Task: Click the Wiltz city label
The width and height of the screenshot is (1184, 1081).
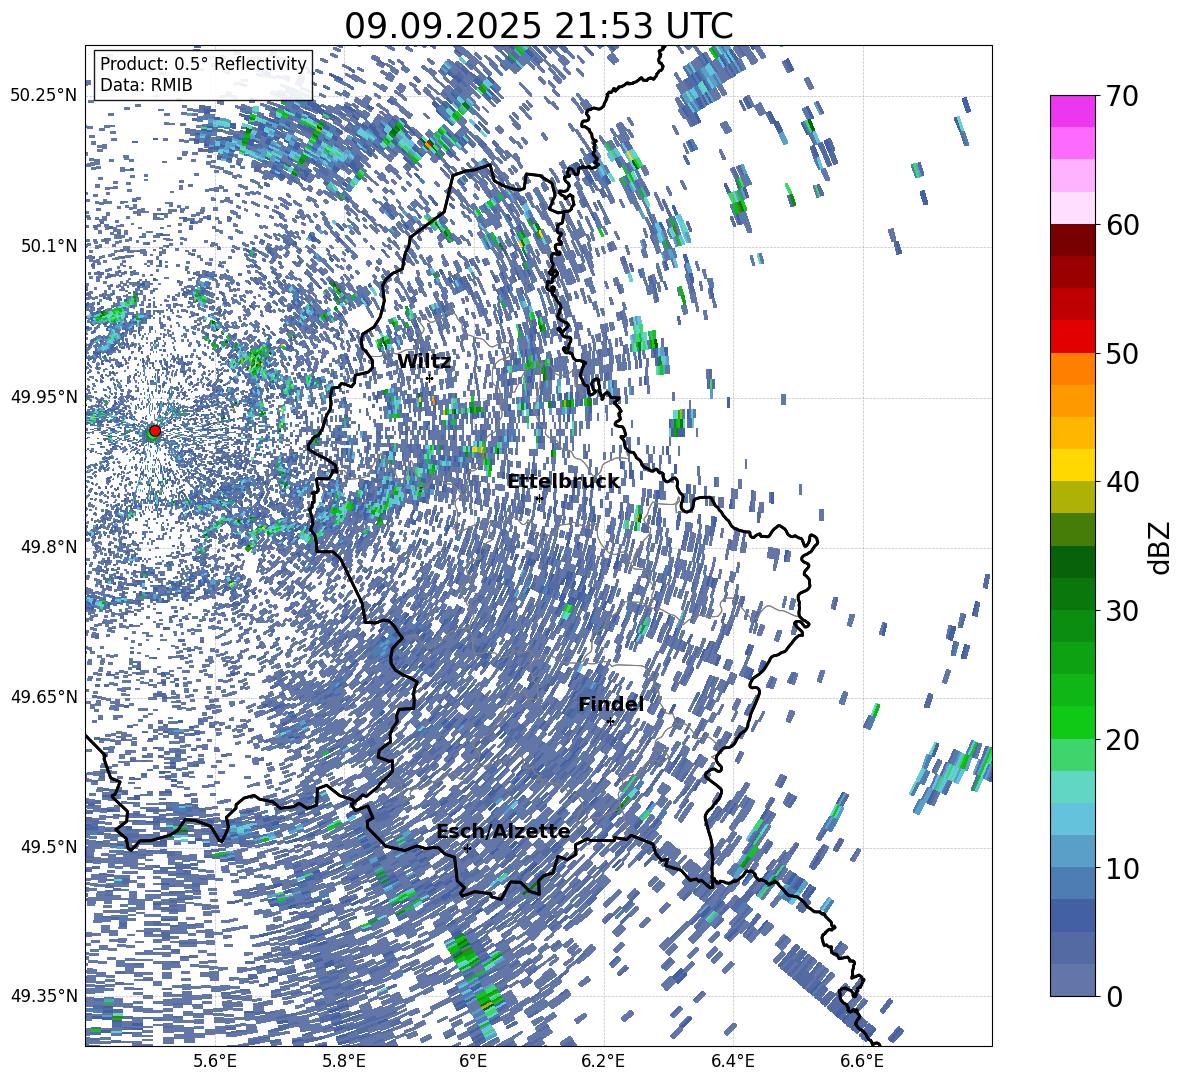Action: click(x=424, y=362)
